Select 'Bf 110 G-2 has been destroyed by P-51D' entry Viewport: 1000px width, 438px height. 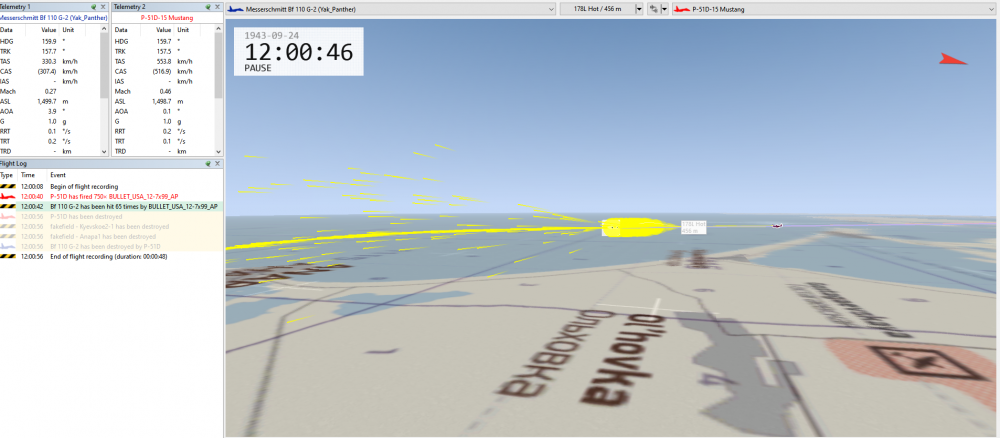pos(112,246)
